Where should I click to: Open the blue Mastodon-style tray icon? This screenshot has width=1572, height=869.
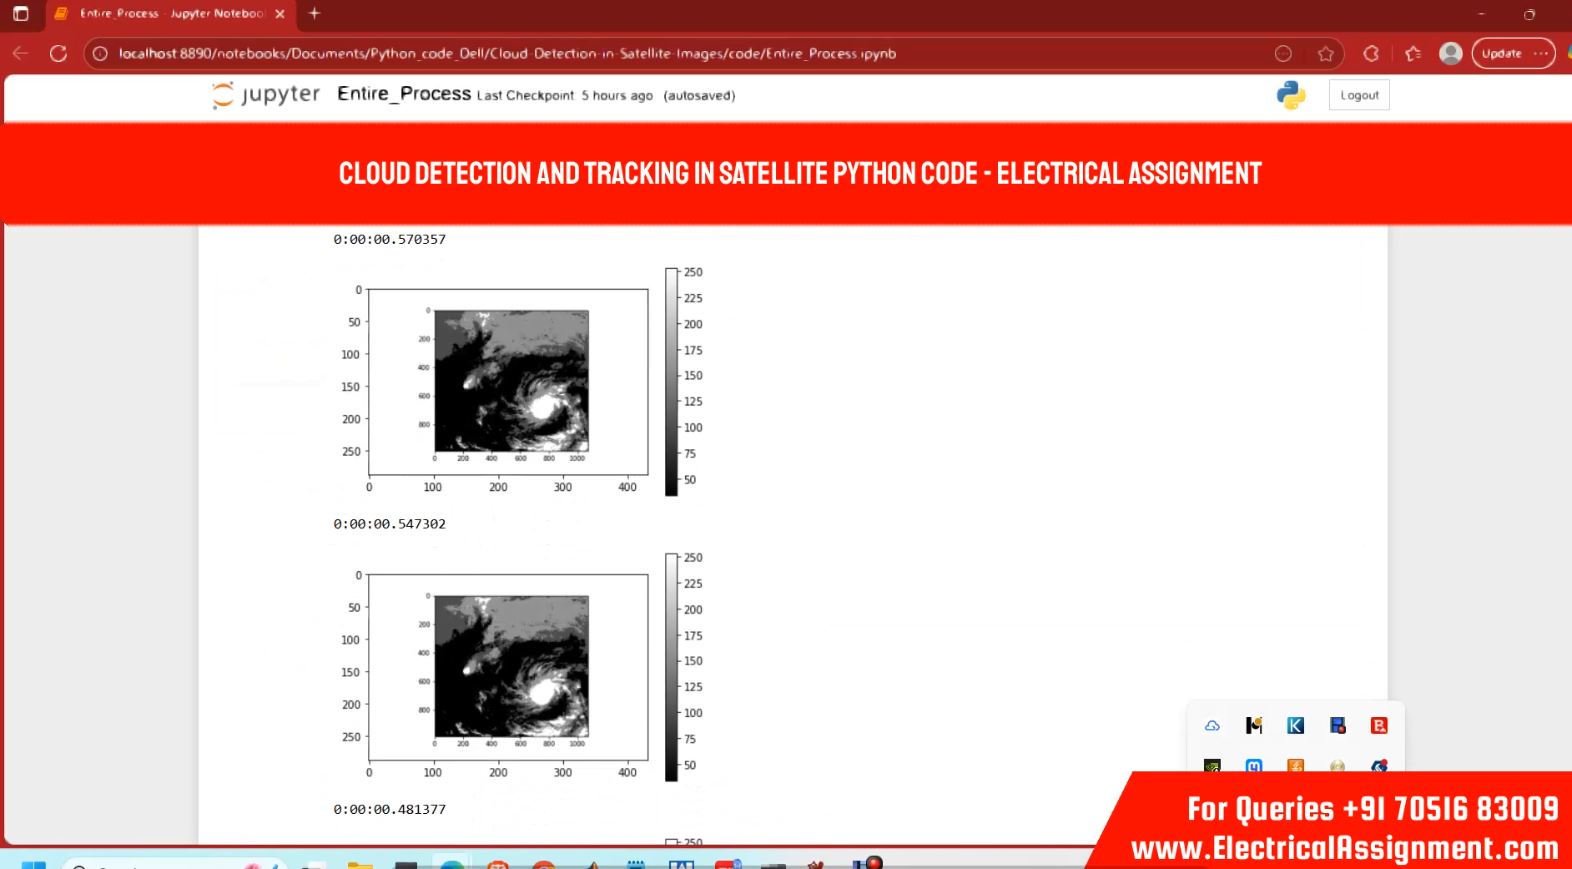point(1254,766)
